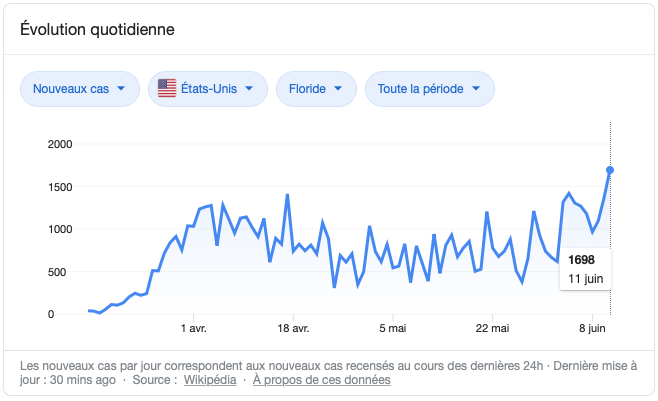Expand the Toute la période time range
Image resolution: width=658 pixels, height=401 pixels.
tap(430, 89)
